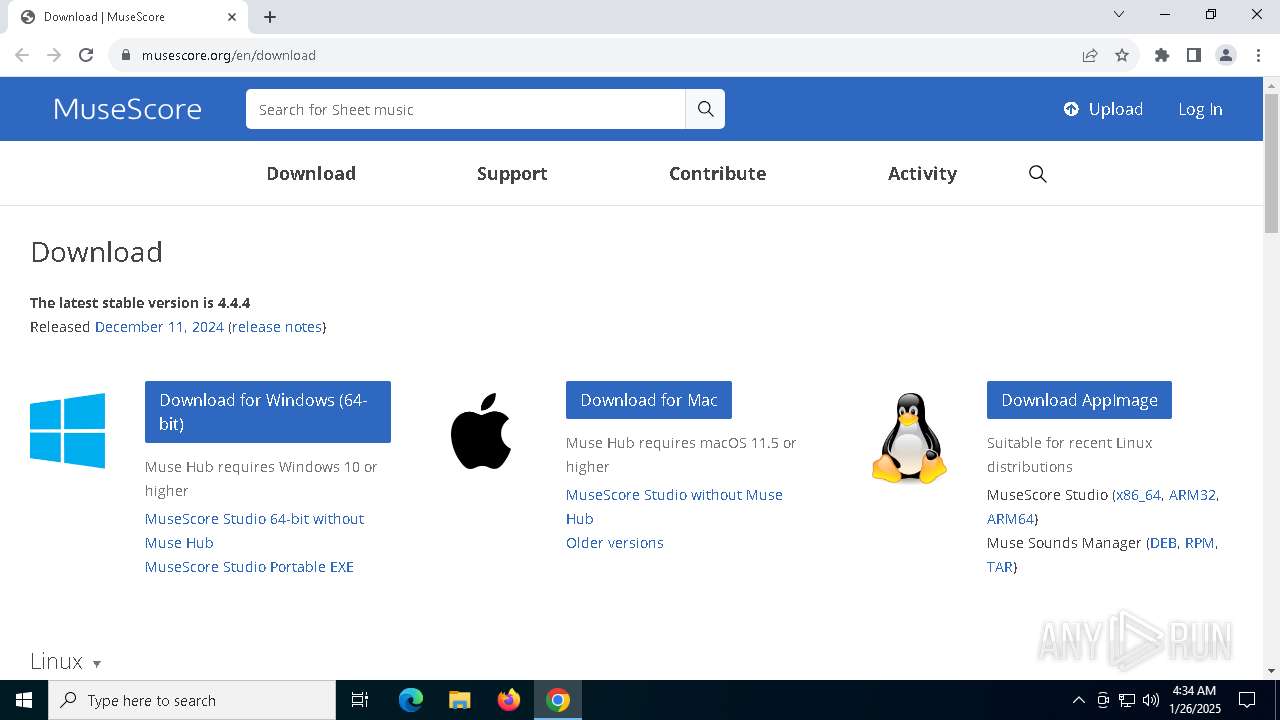
Task: Open Mac MuseScore Studio without Muse Hub link
Action: click(x=674, y=507)
